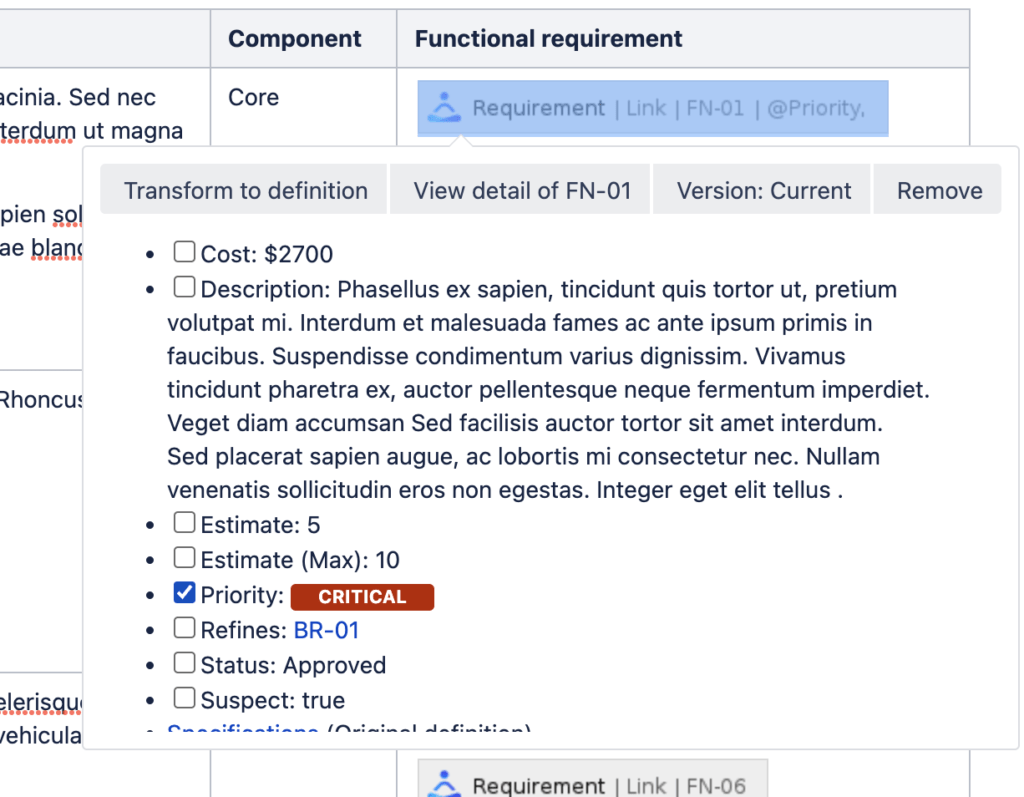1024x797 pixels.
Task: Open View detail of FN-01
Action: coord(520,189)
